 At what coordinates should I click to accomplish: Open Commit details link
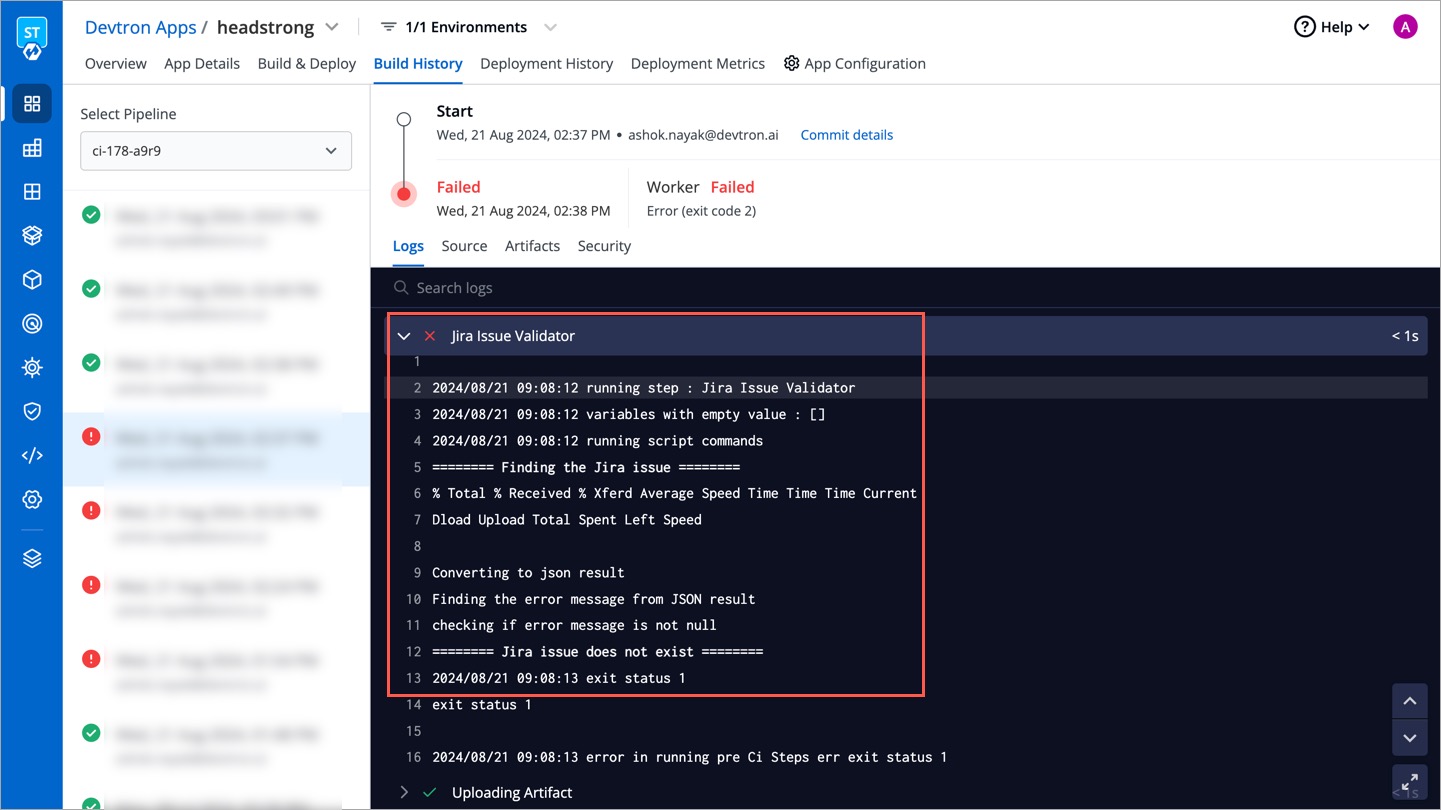pyautogui.click(x=846, y=134)
